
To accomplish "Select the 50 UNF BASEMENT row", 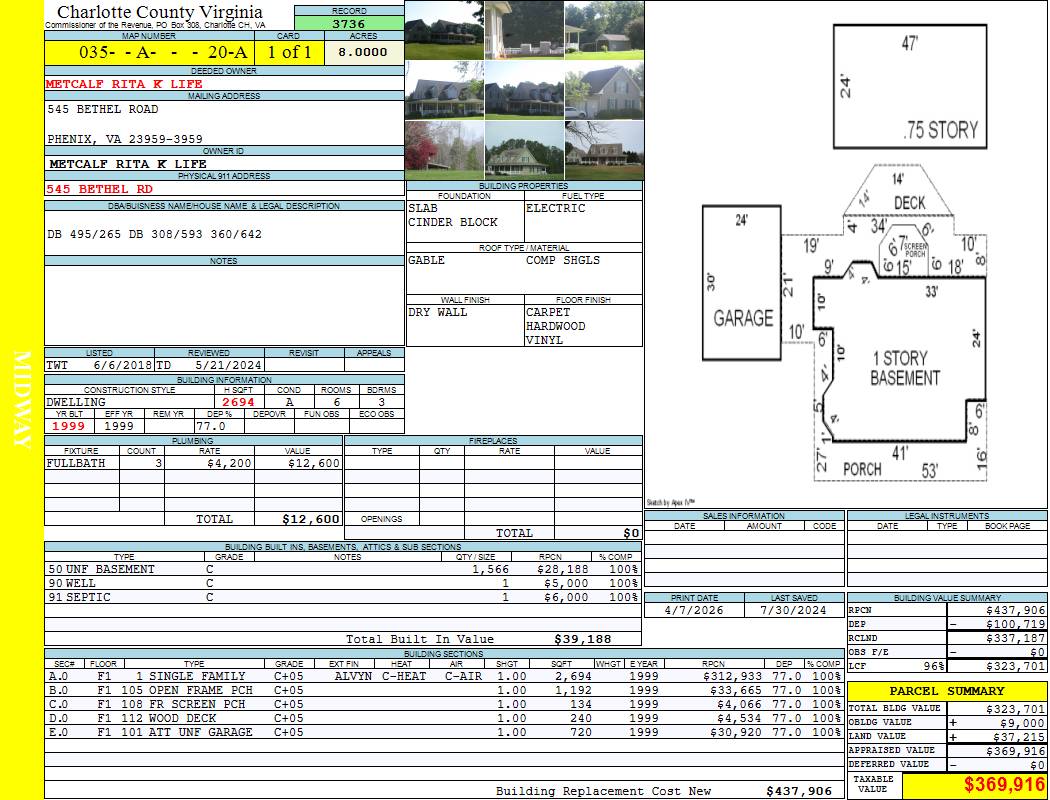I will pos(340,569).
